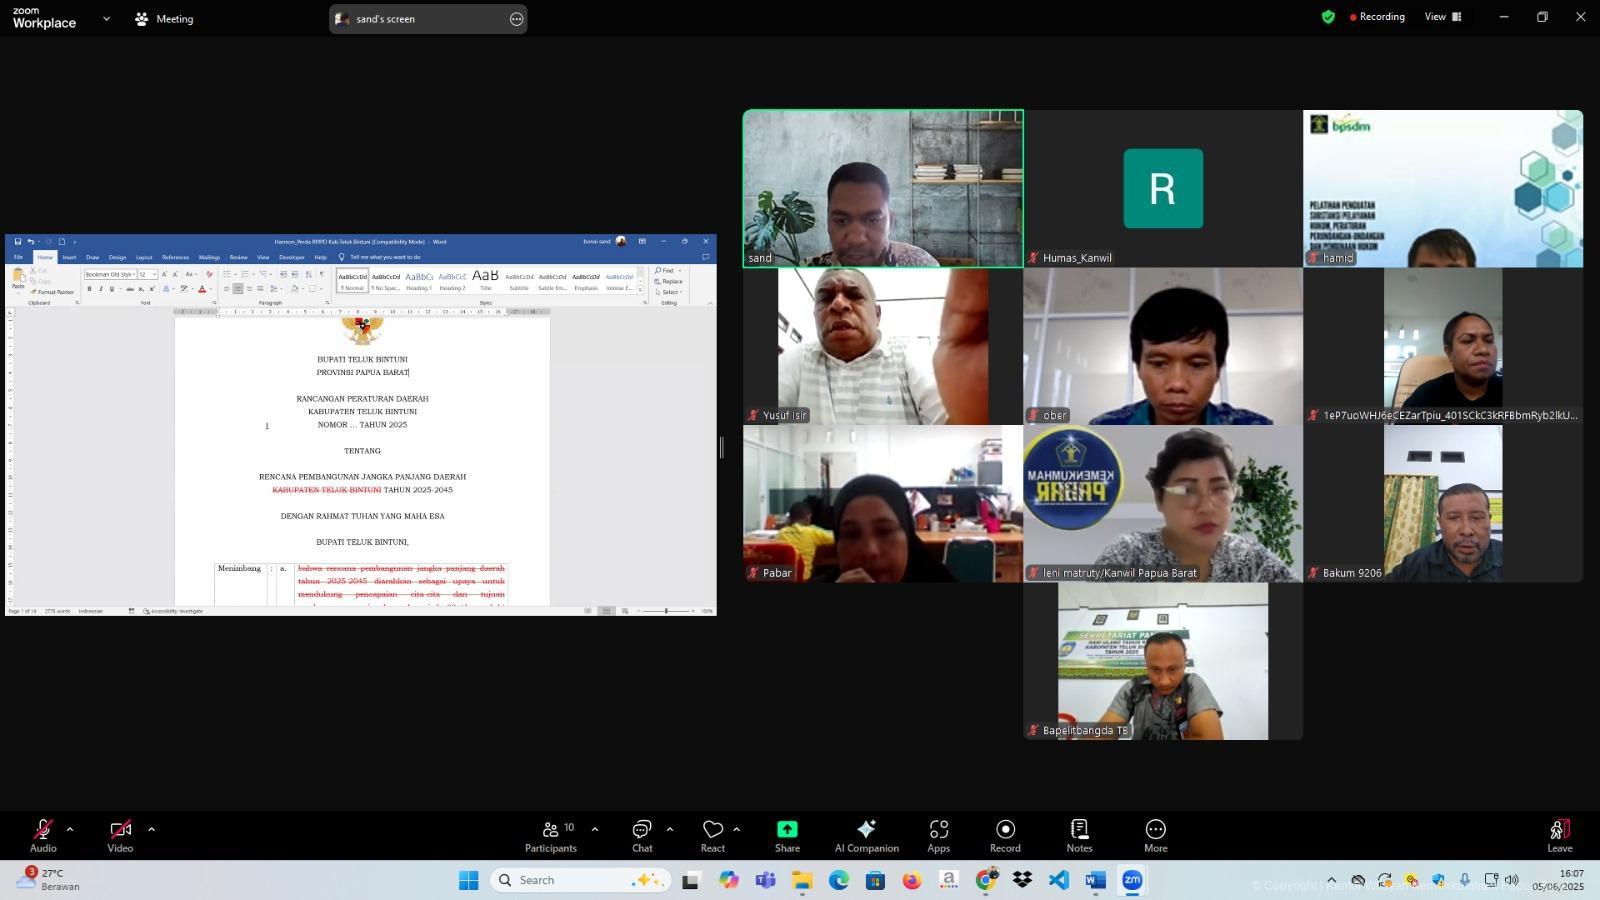Open the View layout dropdown
Viewport: 1600px width, 900px height.
click(1442, 17)
